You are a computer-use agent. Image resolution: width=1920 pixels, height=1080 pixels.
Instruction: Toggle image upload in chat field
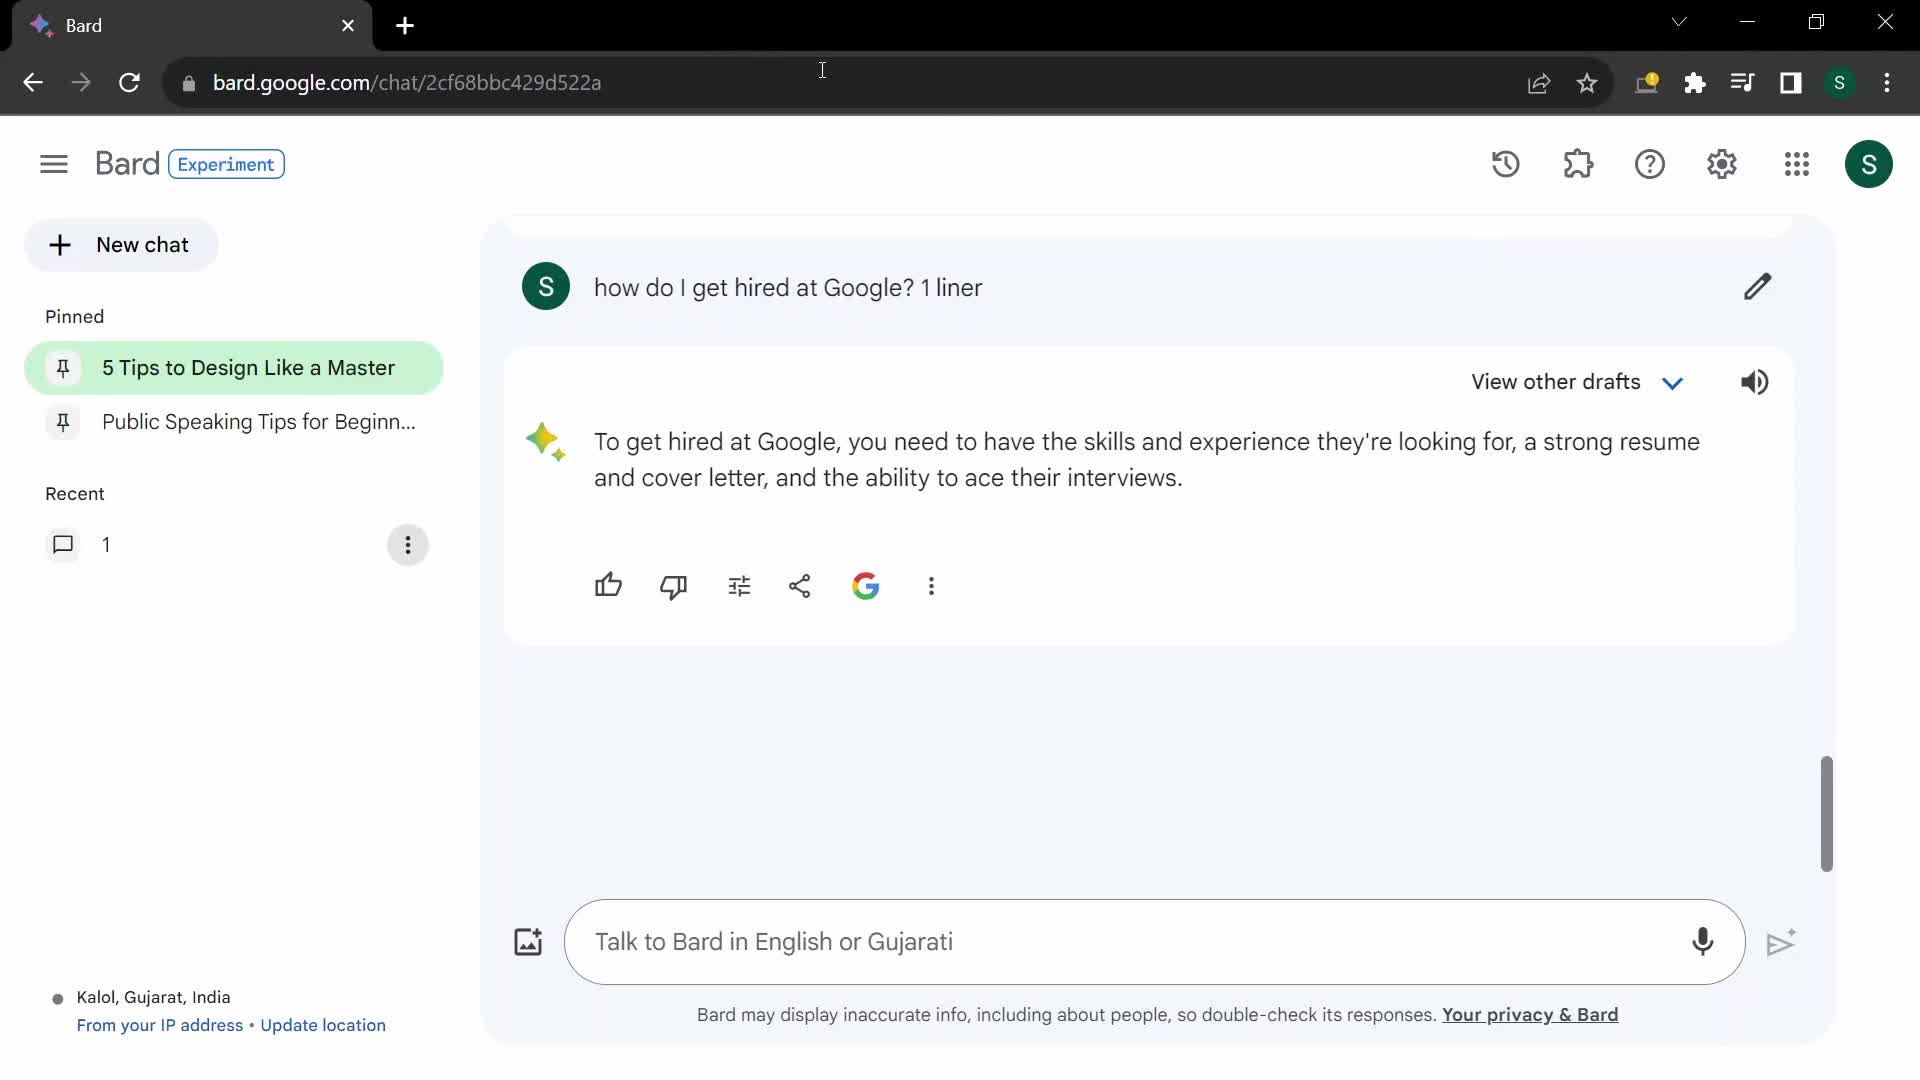(x=527, y=940)
